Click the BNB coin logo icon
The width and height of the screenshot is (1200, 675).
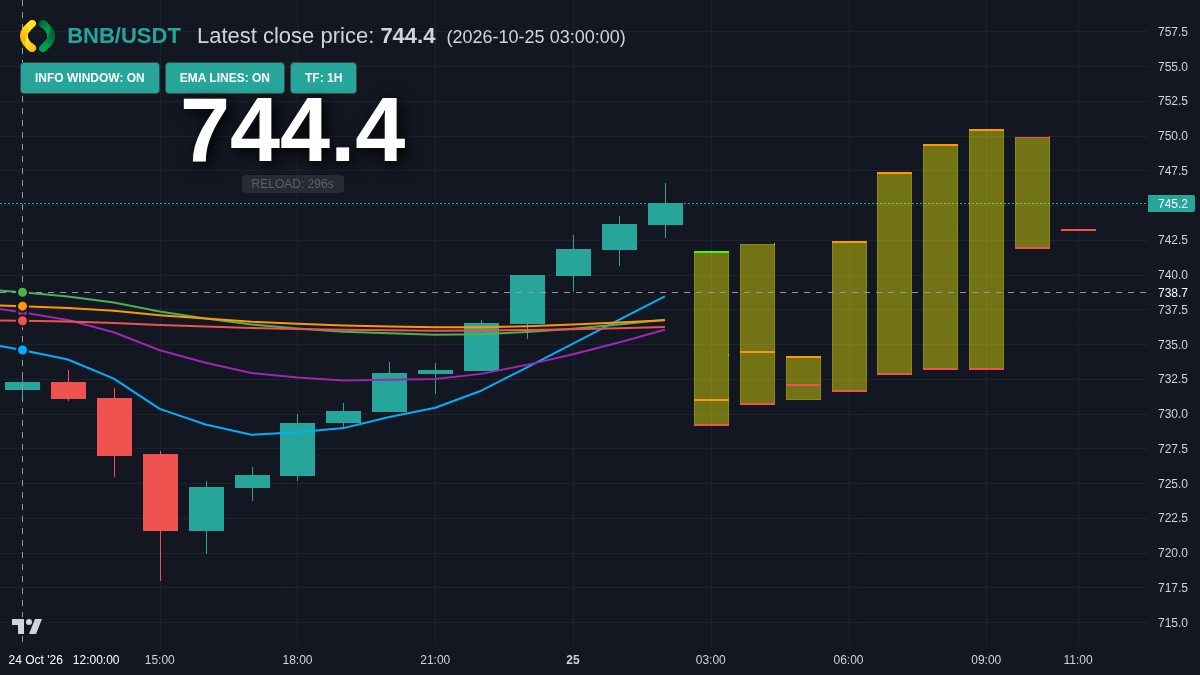point(37,36)
